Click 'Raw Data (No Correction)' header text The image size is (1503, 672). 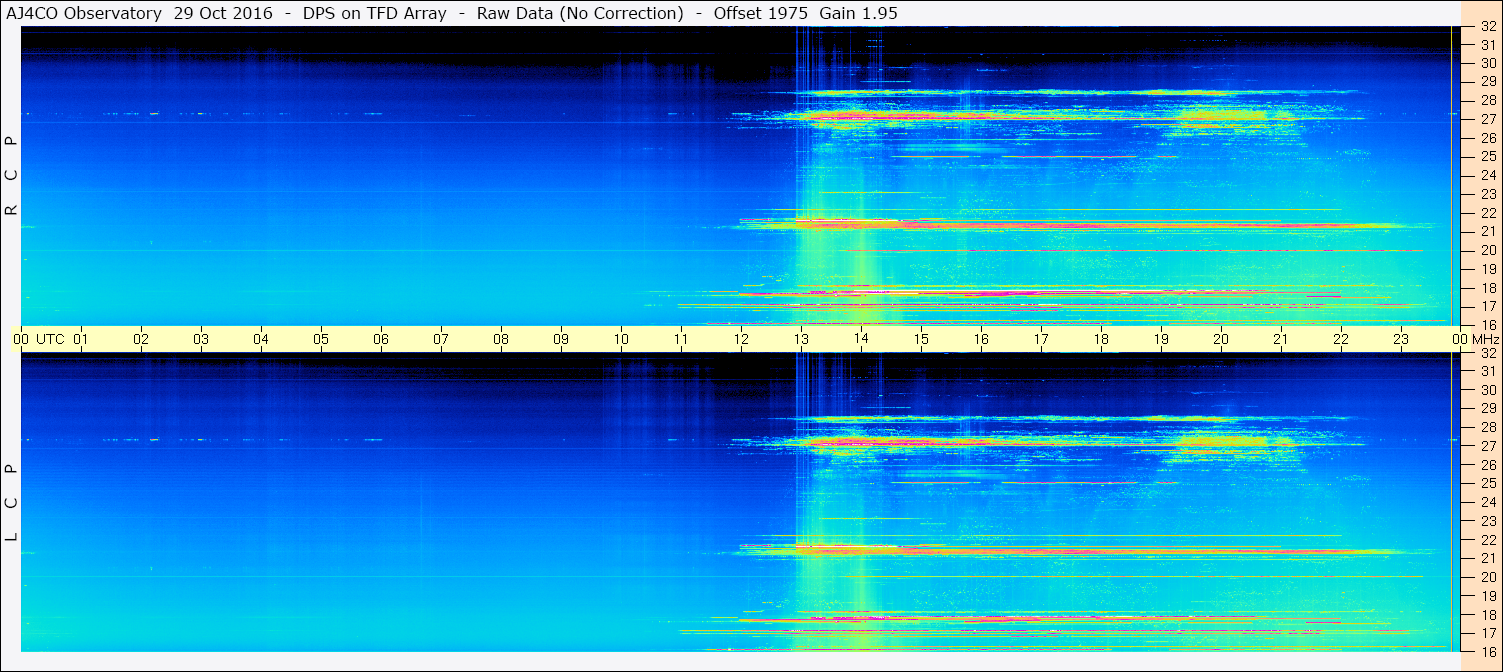[580, 13]
